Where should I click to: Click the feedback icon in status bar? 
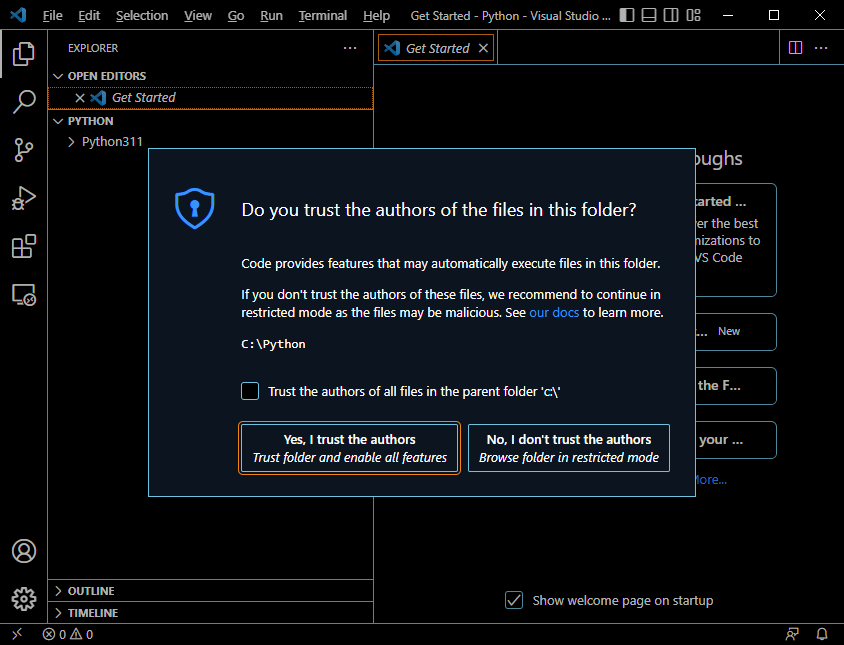tap(792, 634)
